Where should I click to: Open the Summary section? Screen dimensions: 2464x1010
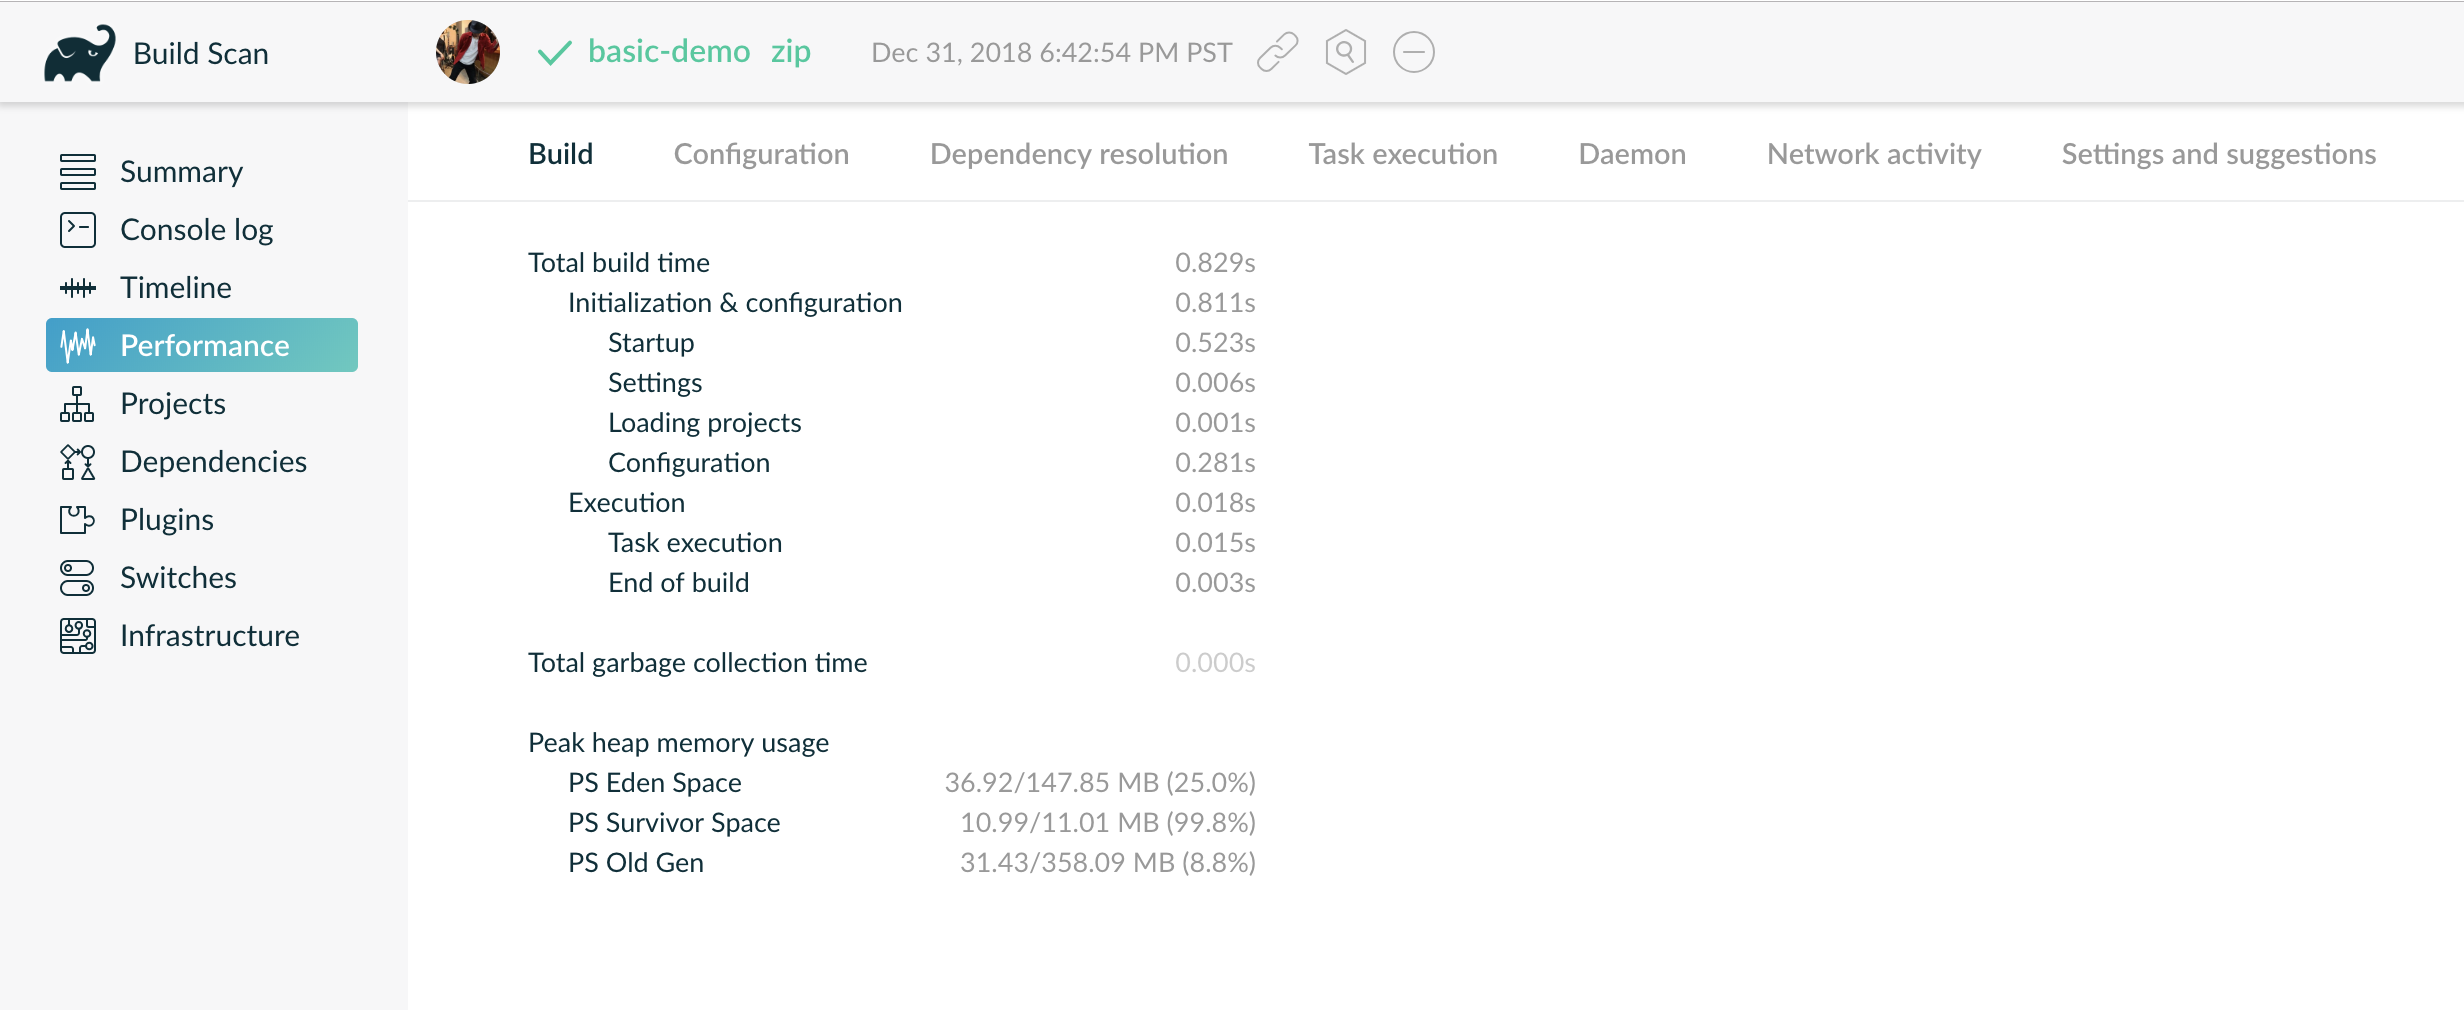click(x=181, y=171)
